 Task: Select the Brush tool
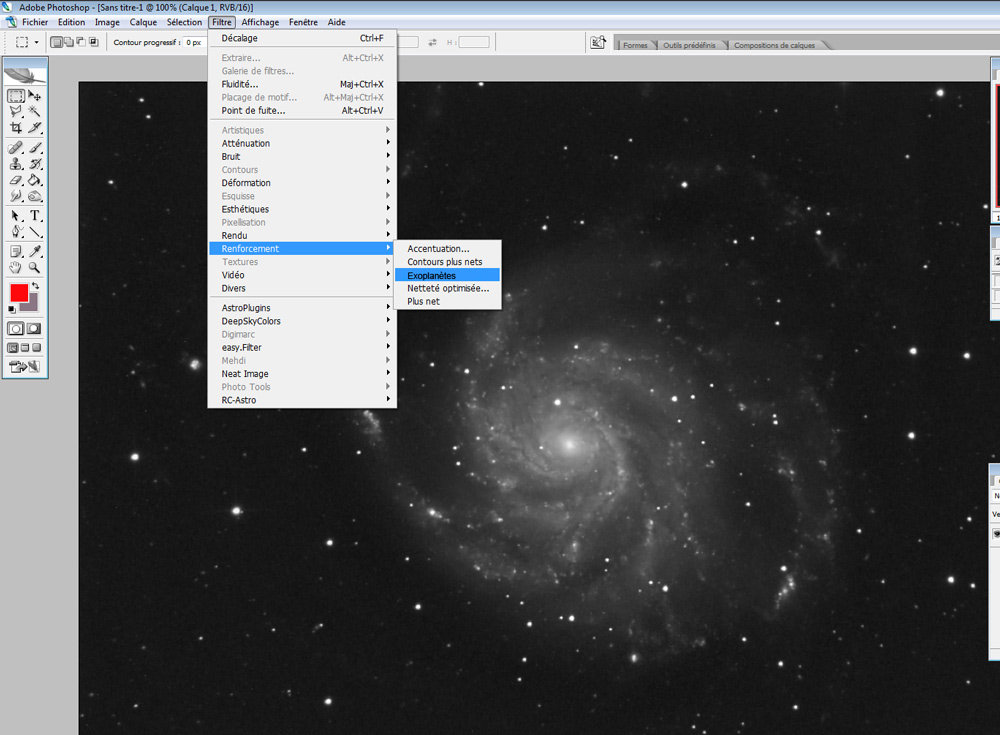click(35, 148)
